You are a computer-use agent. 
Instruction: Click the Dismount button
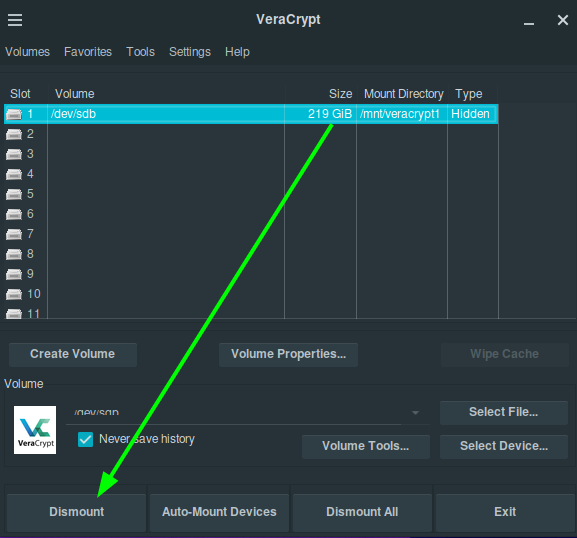(77, 512)
